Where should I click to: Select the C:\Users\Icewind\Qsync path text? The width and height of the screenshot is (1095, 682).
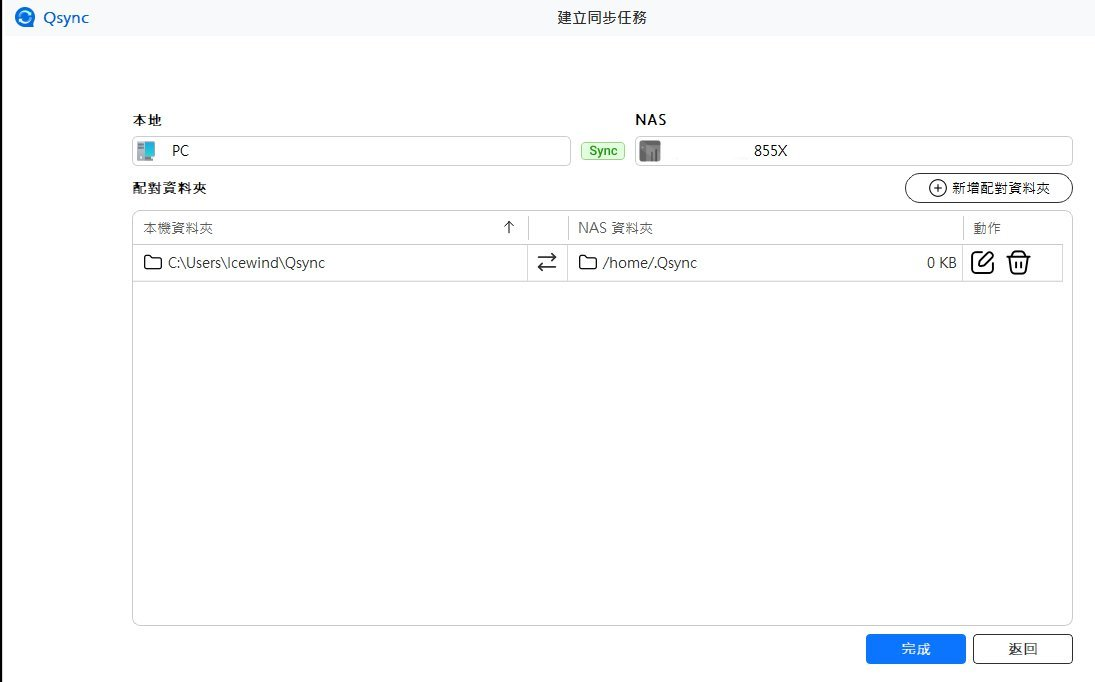(x=246, y=263)
